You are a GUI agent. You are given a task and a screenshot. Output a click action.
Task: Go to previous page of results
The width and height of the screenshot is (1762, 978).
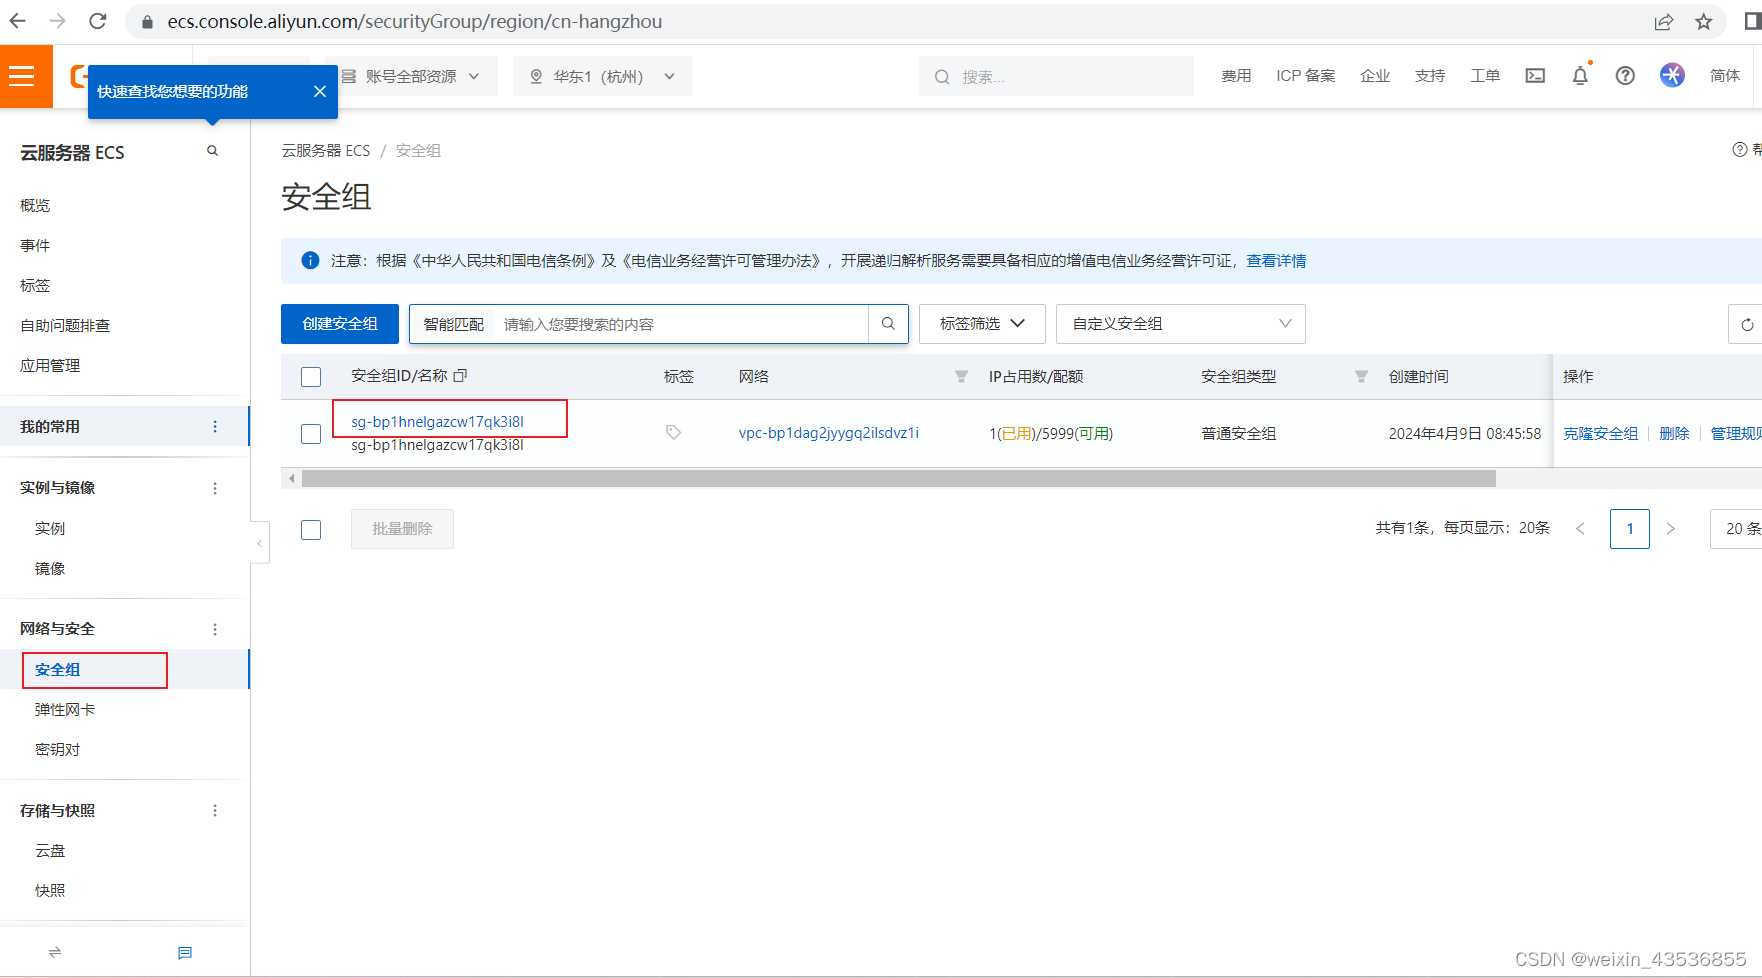1580,529
